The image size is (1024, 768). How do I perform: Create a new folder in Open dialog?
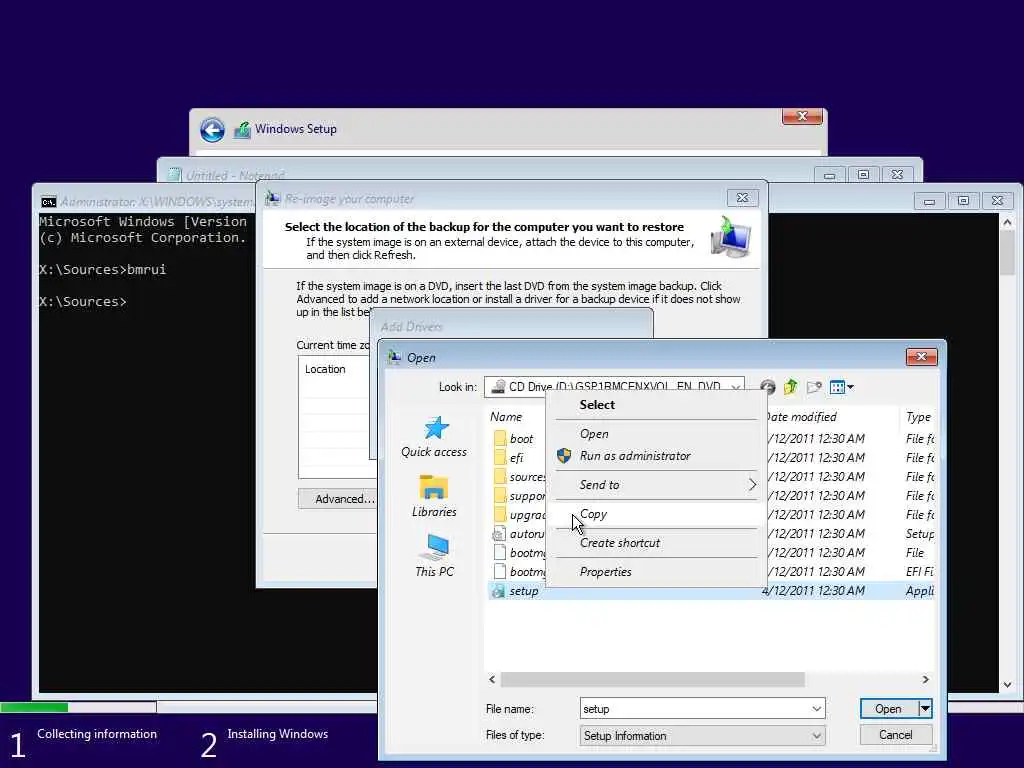pyautogui.click(x=814, y=387)
